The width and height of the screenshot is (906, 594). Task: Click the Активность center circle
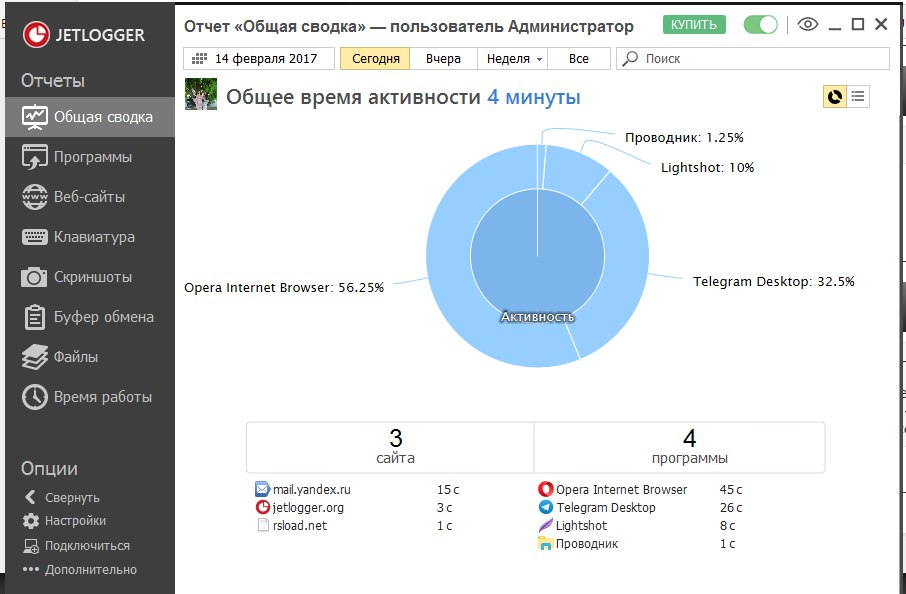537,255
